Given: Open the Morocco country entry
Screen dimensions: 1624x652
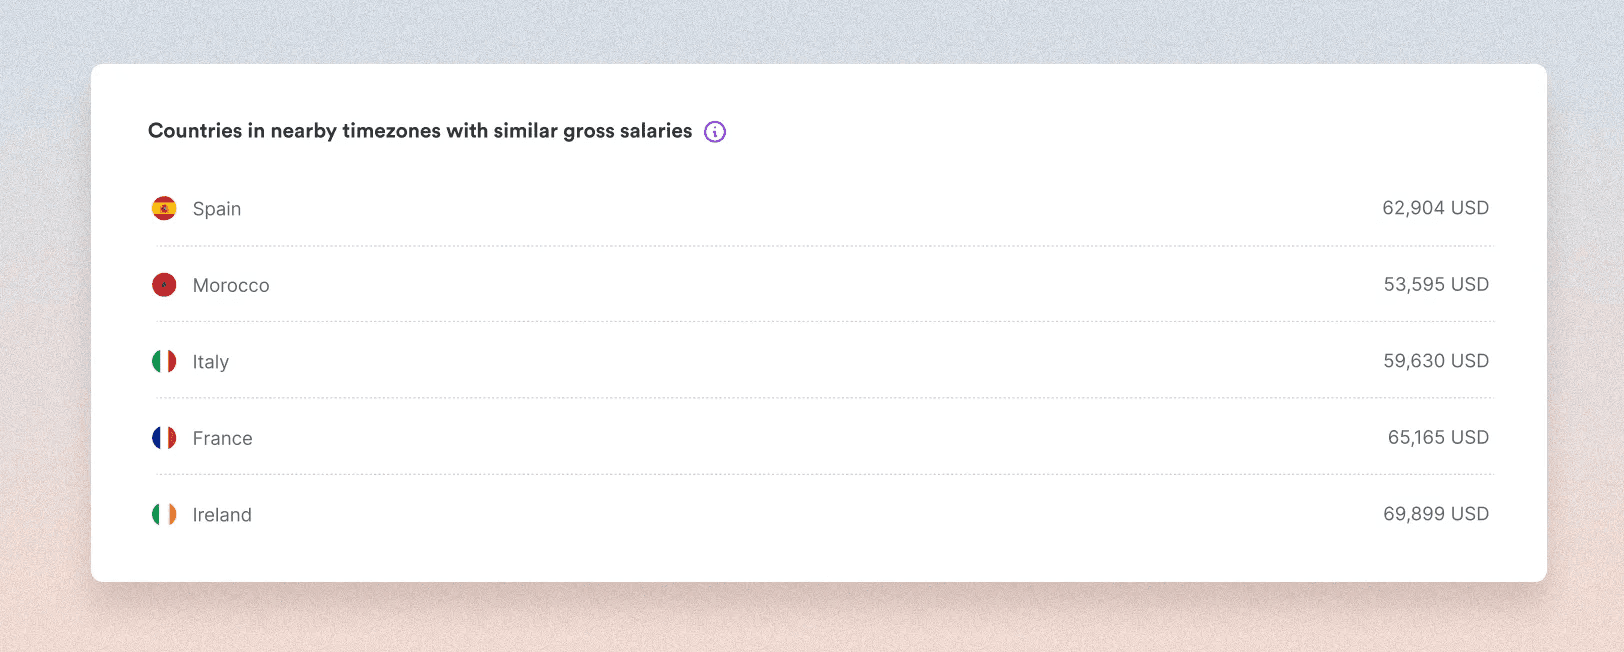Looking at the screenshot, I should (x=231, y=284).
